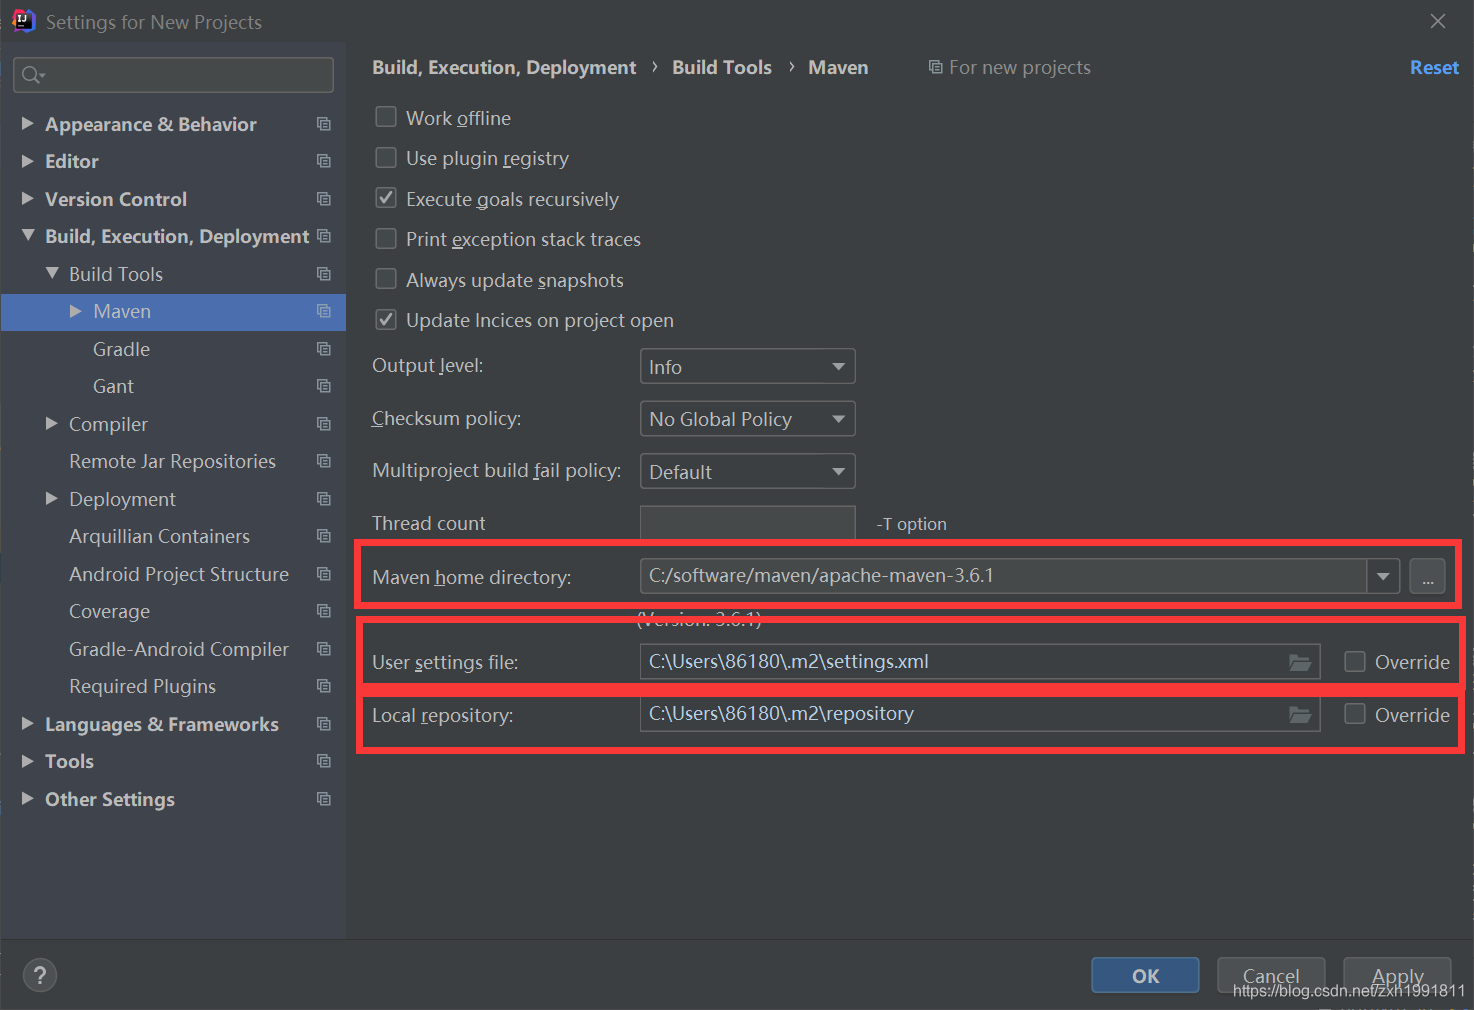Click the project-level icon beside Maven row
The image size is (1474, 1010).
click(323, 311)
